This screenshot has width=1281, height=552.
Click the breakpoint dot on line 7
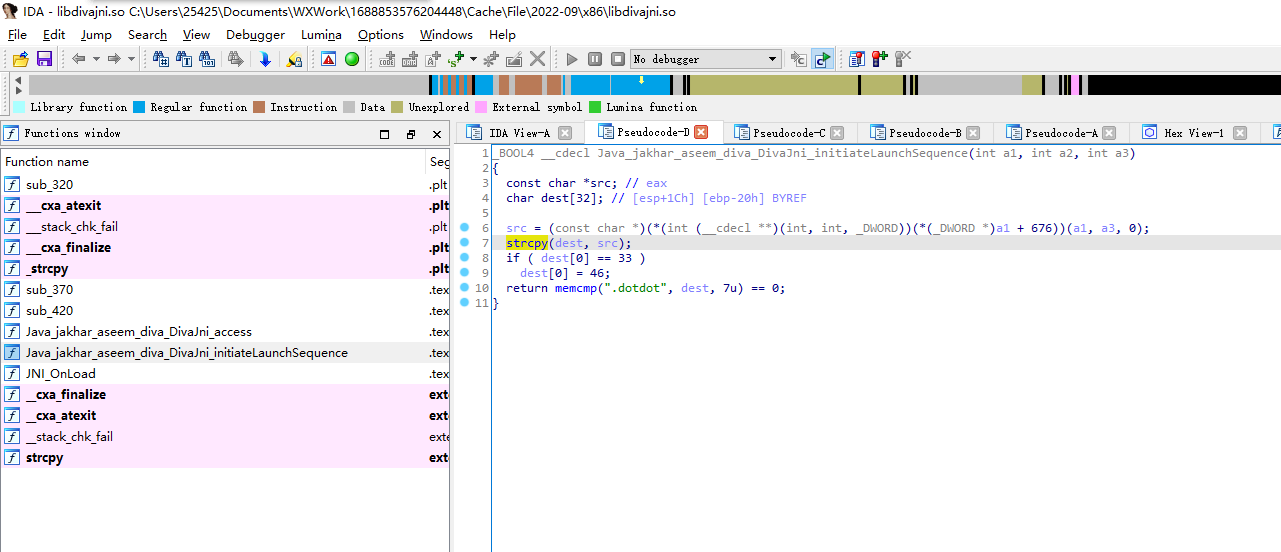pyautogui.click(x=464, y=243)
